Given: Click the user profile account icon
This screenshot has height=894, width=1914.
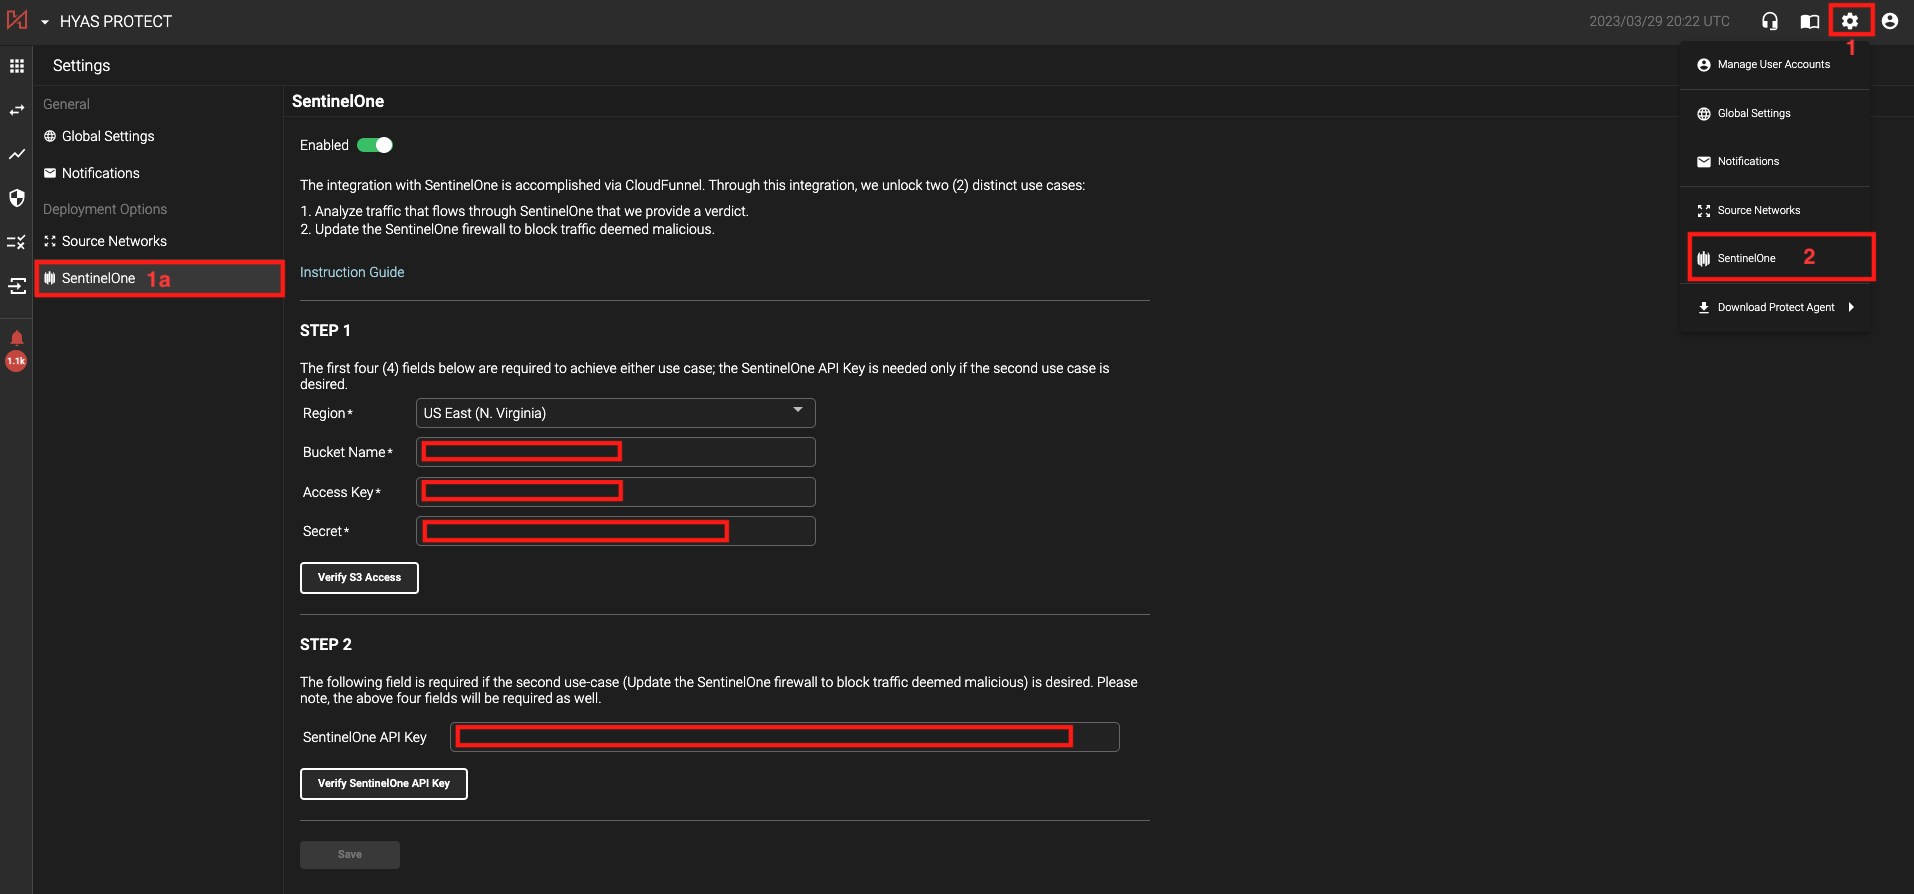Looking at the screenshot, I should 1890,21.
